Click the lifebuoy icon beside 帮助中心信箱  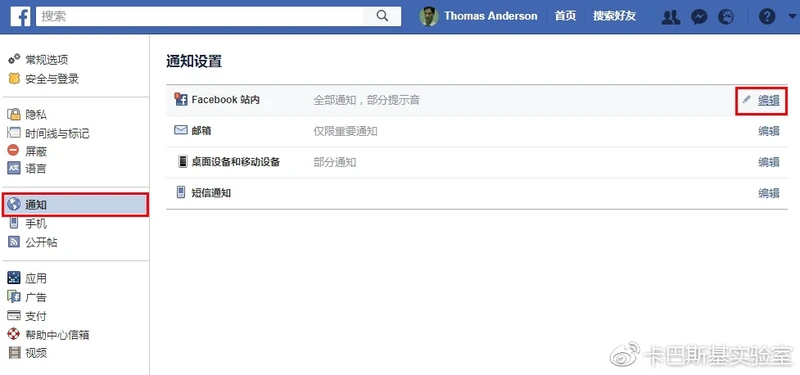pyautogui.click(x=14, y=334)
